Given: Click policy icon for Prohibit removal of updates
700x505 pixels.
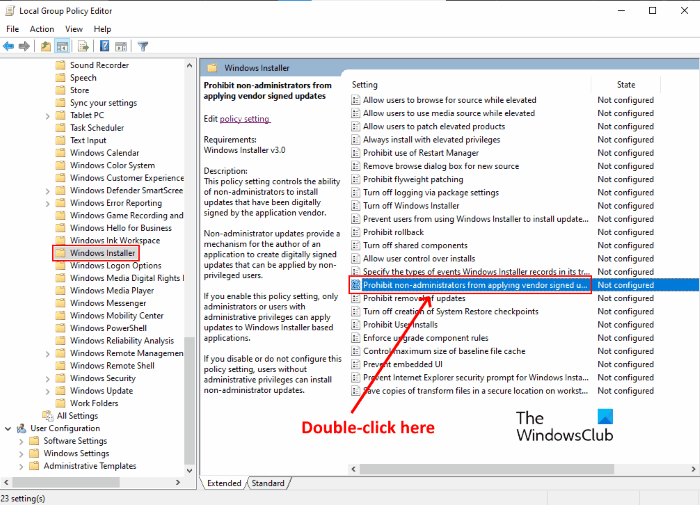Looking at the screenshot, I should click(x=355, y=298).
